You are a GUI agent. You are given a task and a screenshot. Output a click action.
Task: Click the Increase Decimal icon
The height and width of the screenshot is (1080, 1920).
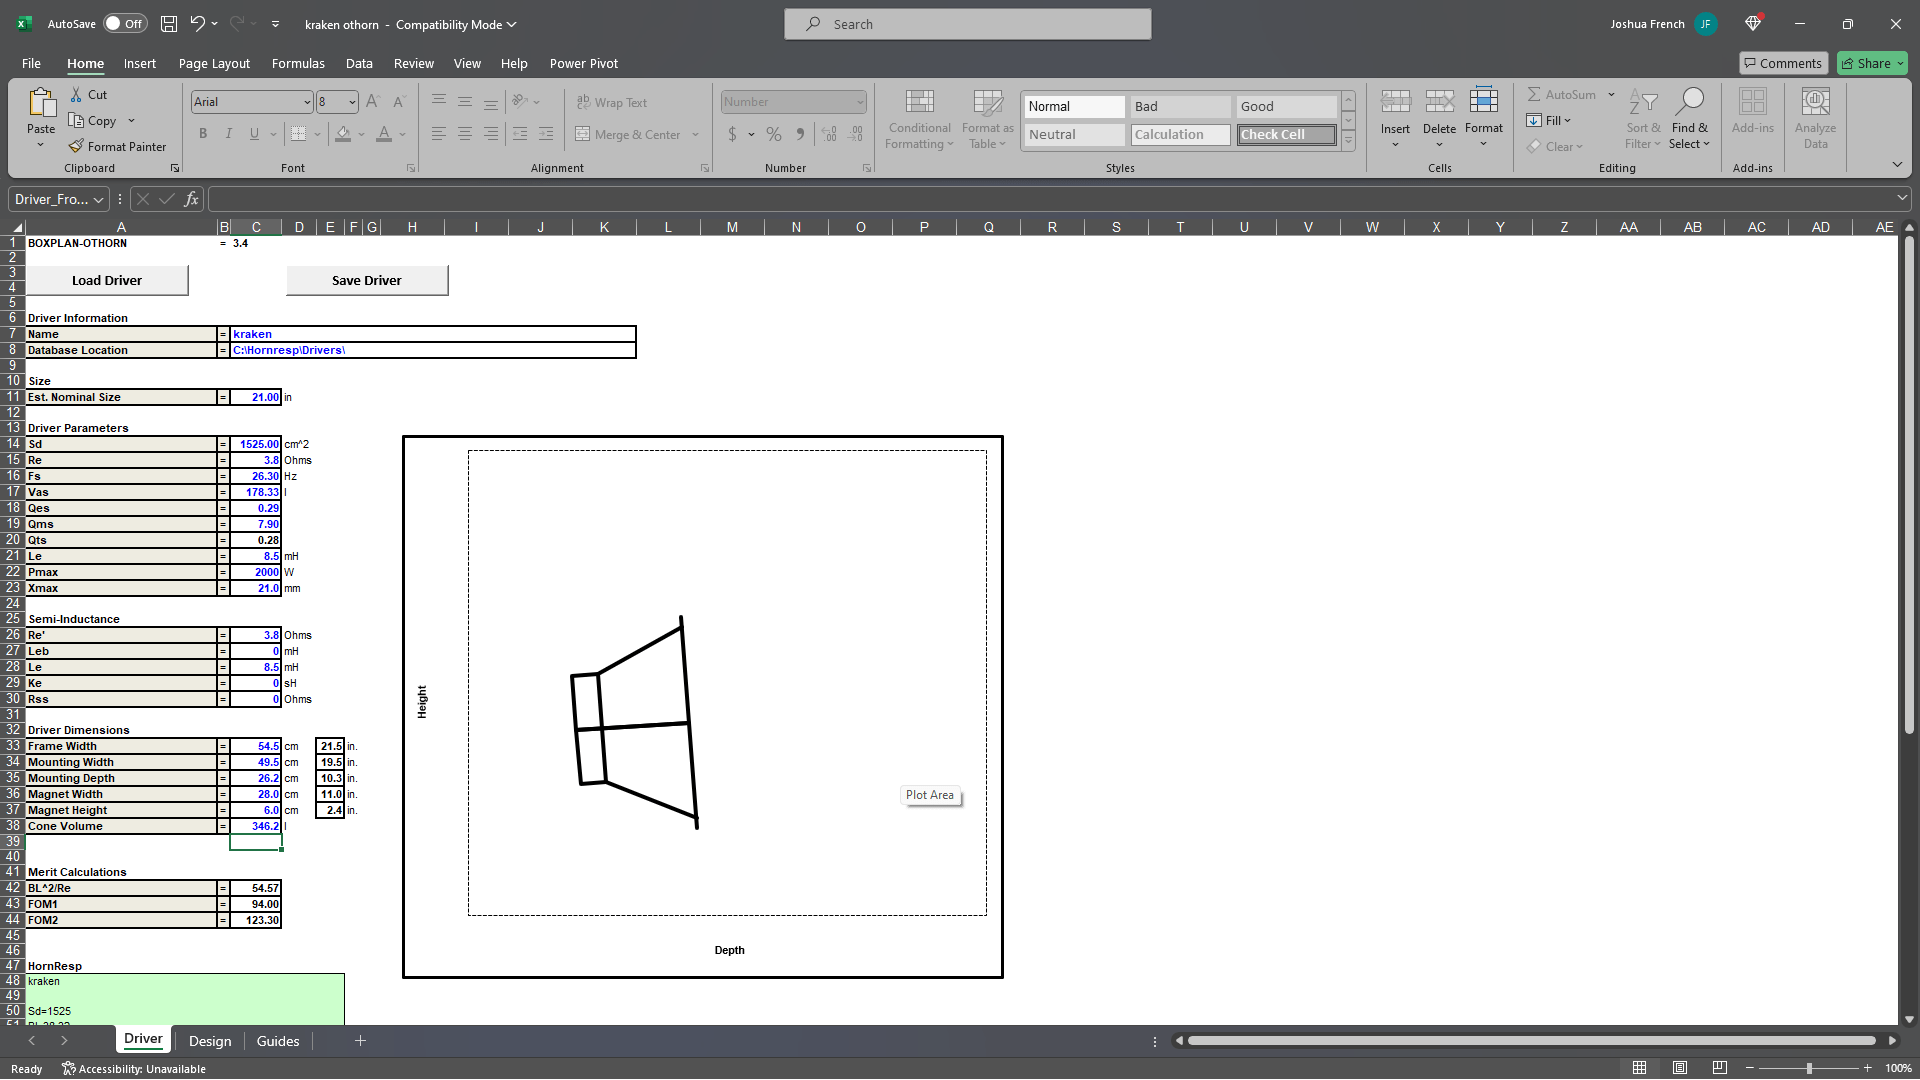click(829, 134)
